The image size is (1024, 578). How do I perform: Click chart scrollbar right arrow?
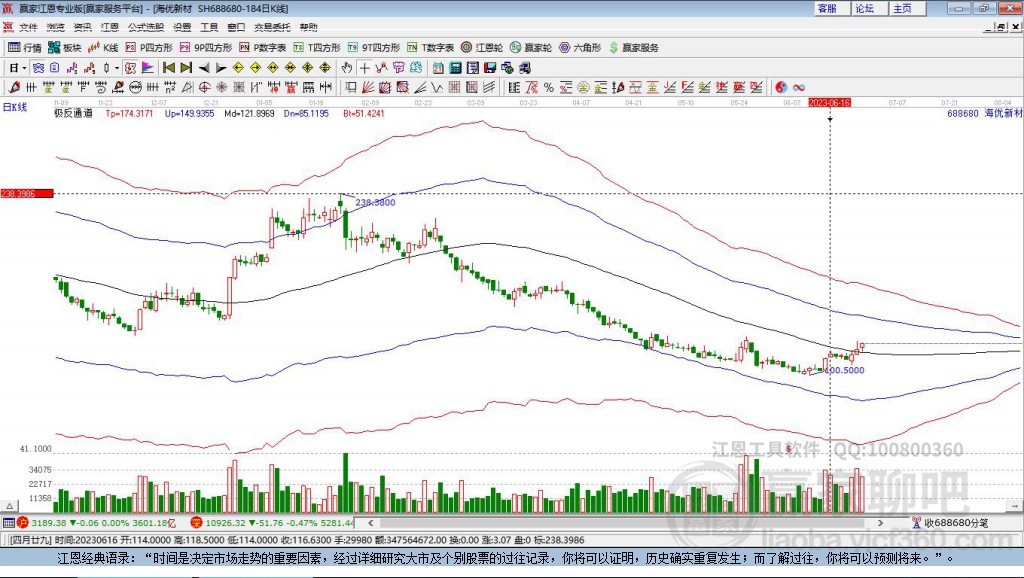(880, 522)
